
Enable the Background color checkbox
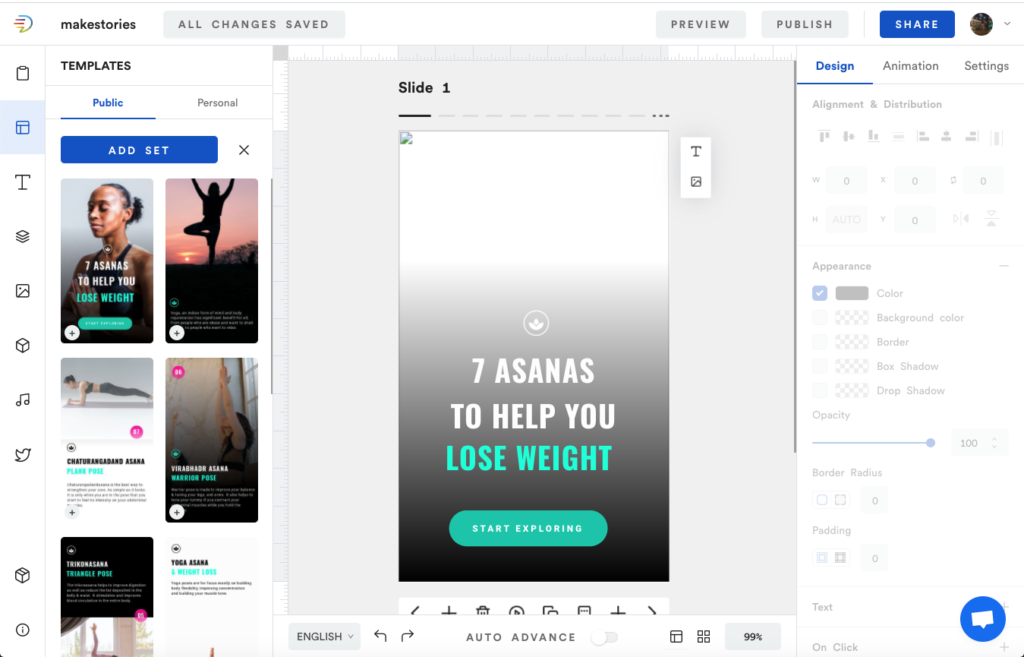(x=820, y=317)
